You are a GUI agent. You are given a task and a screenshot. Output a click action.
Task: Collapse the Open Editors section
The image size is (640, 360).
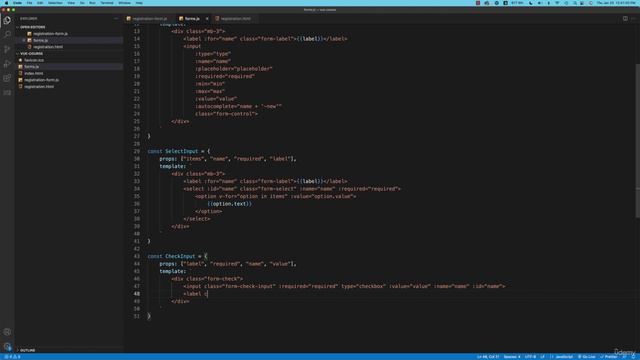click(x=32, y=27)
